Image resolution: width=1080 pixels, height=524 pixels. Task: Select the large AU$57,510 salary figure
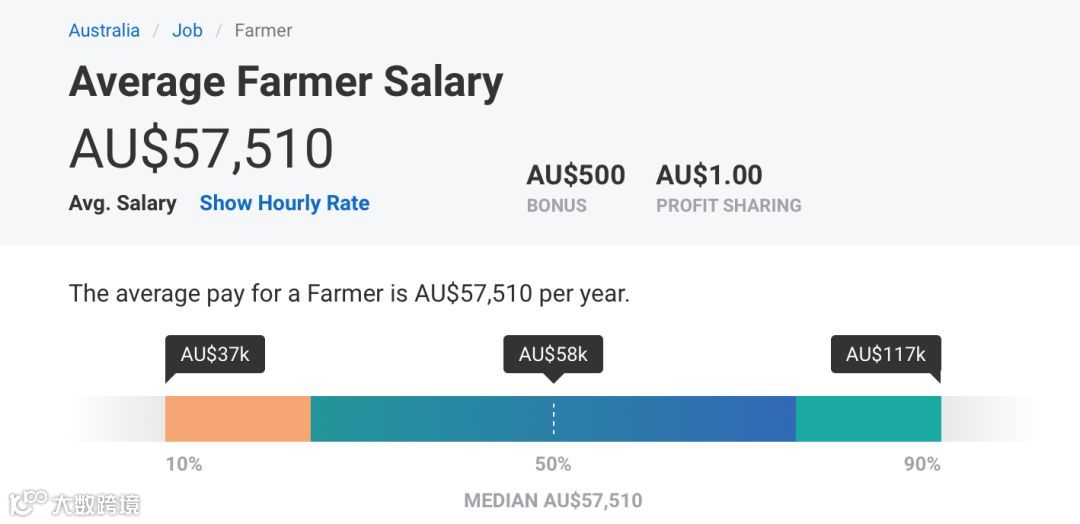point(201,148)
